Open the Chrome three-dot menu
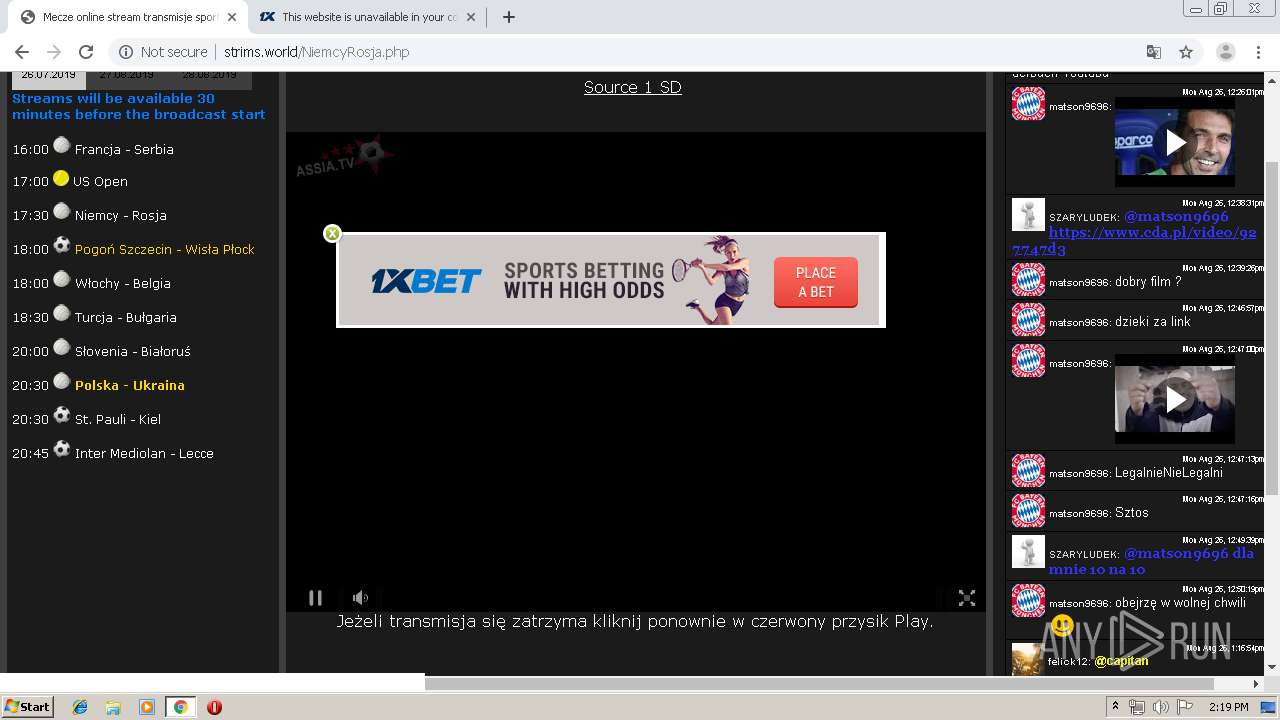This screenshot has width=1280, height=720. click(1258, 52)
